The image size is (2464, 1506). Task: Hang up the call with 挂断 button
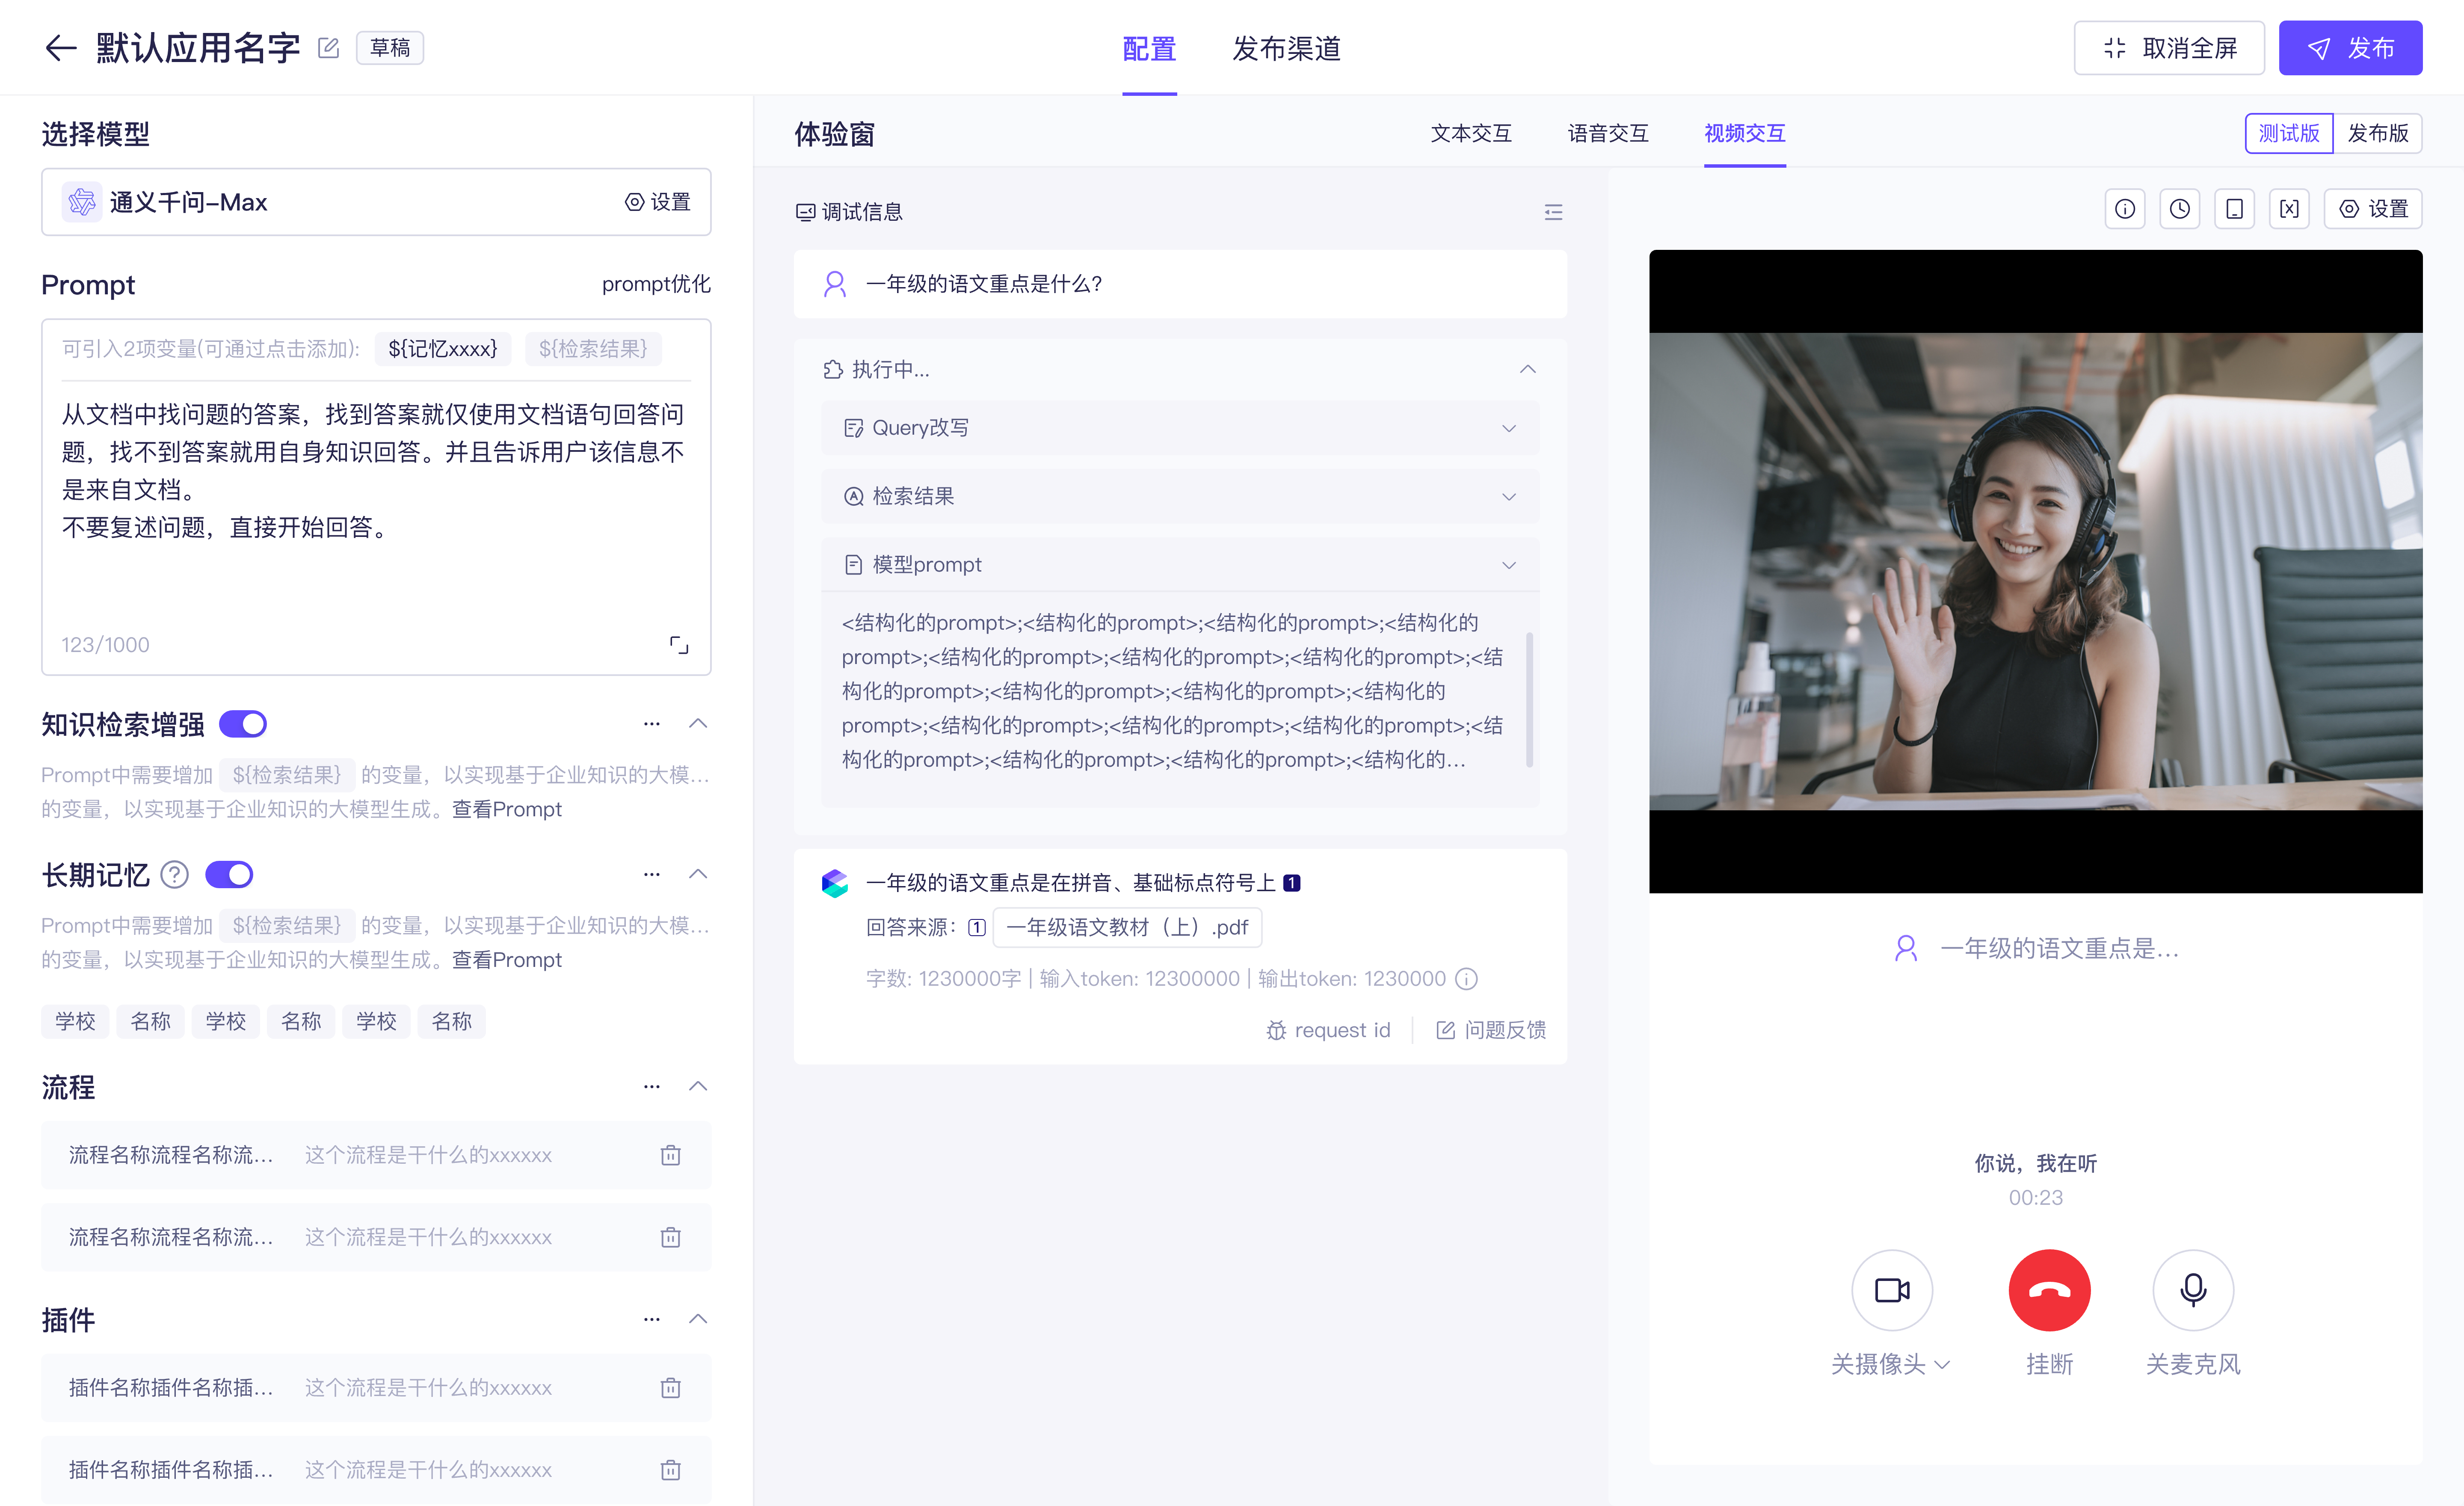coord(2049,1290)
